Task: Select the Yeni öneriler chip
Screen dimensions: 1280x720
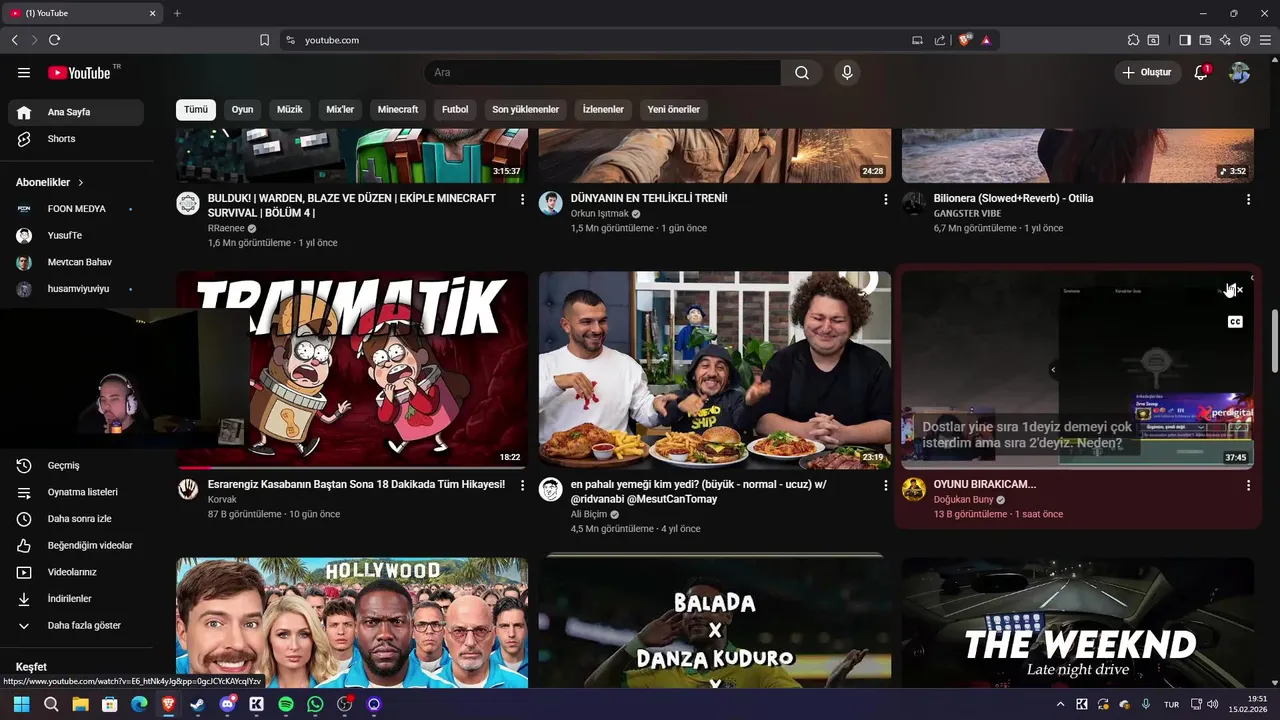Action: click(674, 110)
